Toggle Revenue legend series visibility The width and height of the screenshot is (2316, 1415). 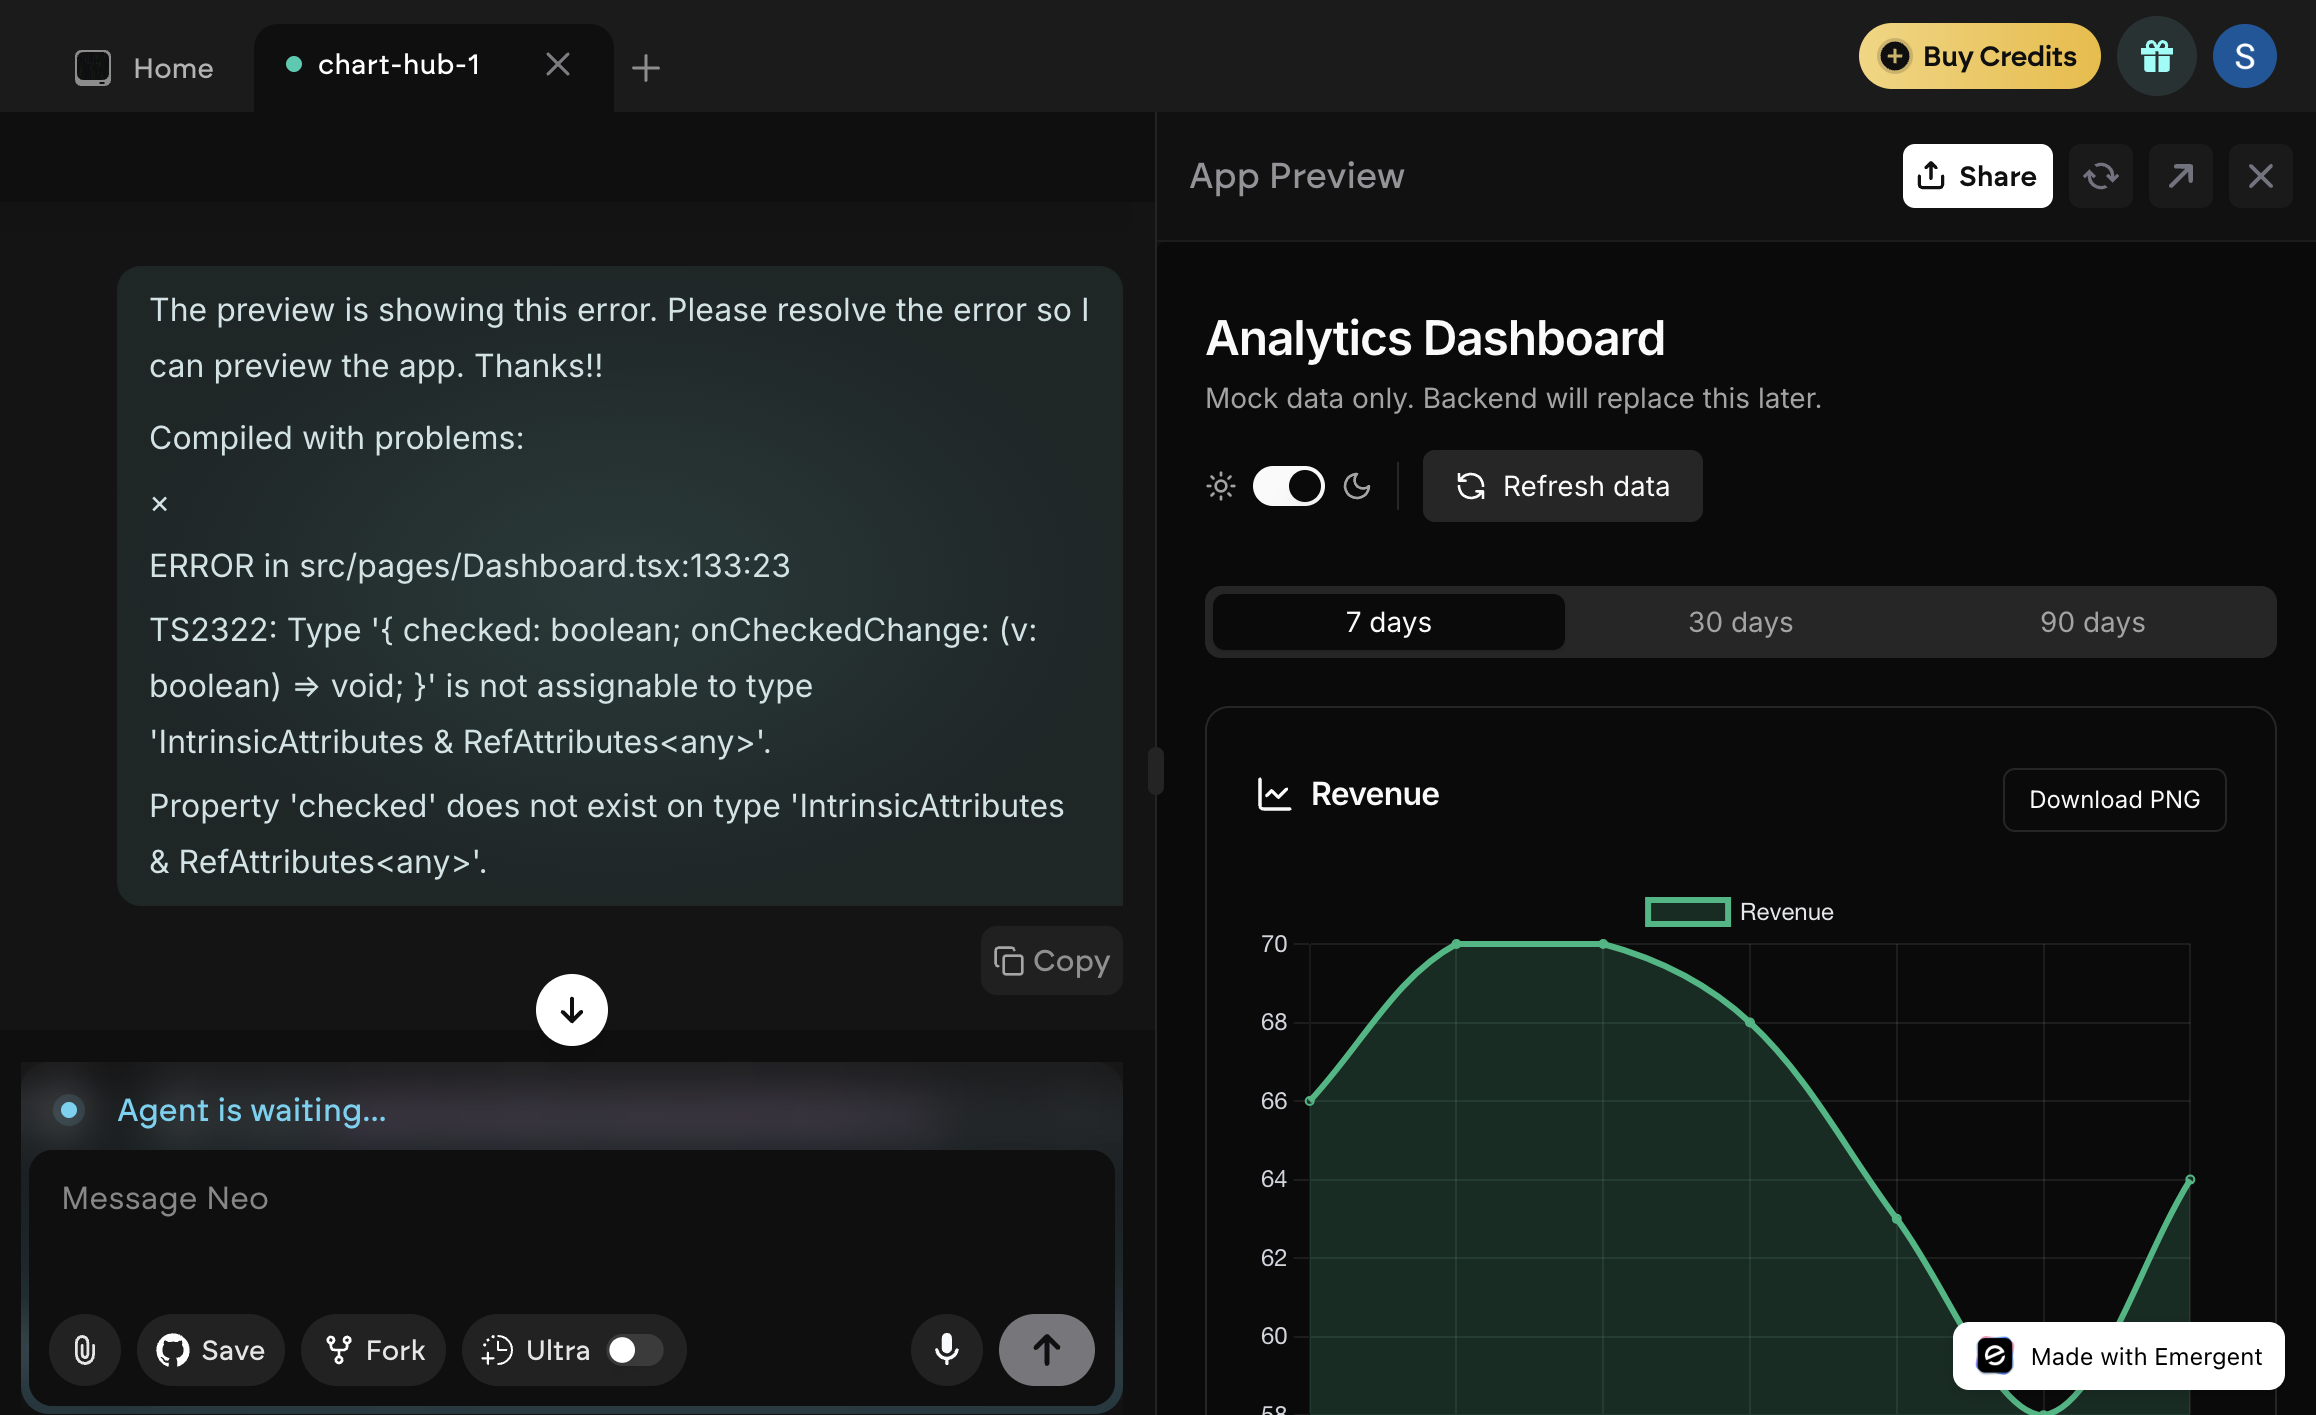pos(1738,912)
